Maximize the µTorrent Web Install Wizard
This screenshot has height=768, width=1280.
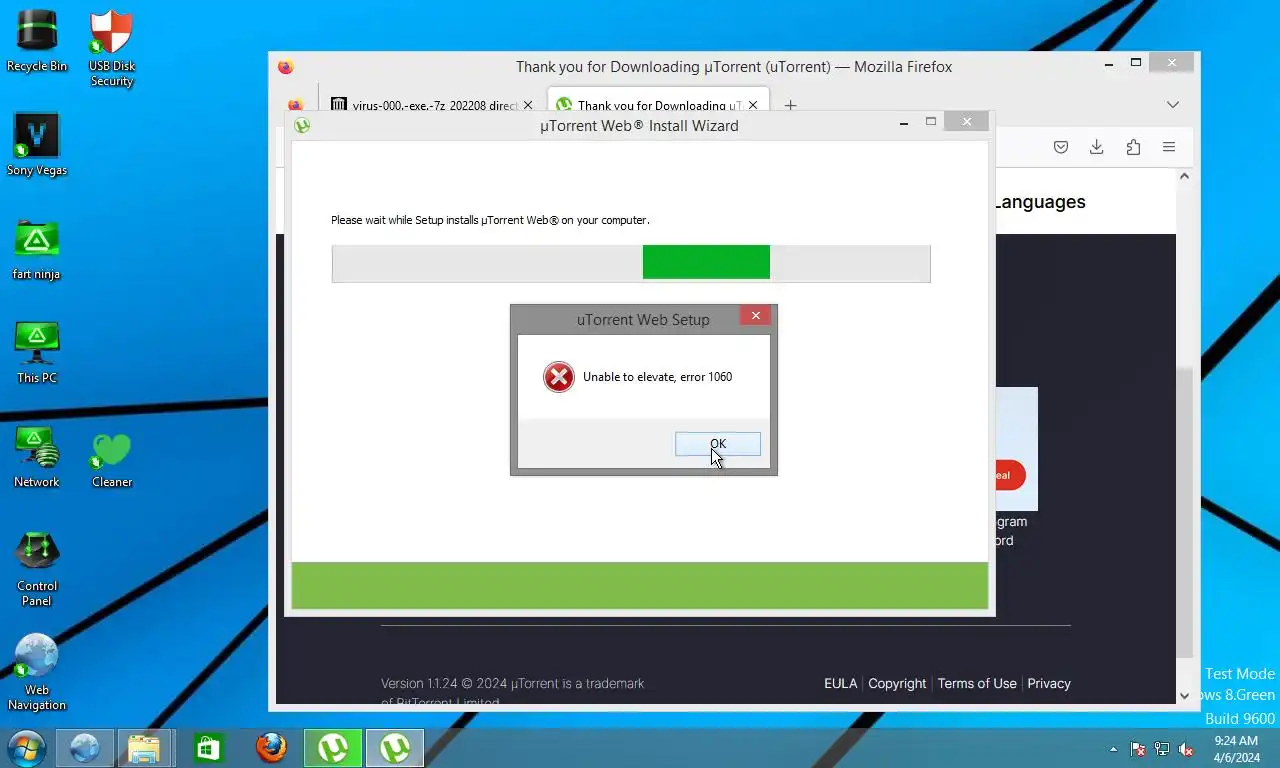pyautogui.click(x=931, y=122)
